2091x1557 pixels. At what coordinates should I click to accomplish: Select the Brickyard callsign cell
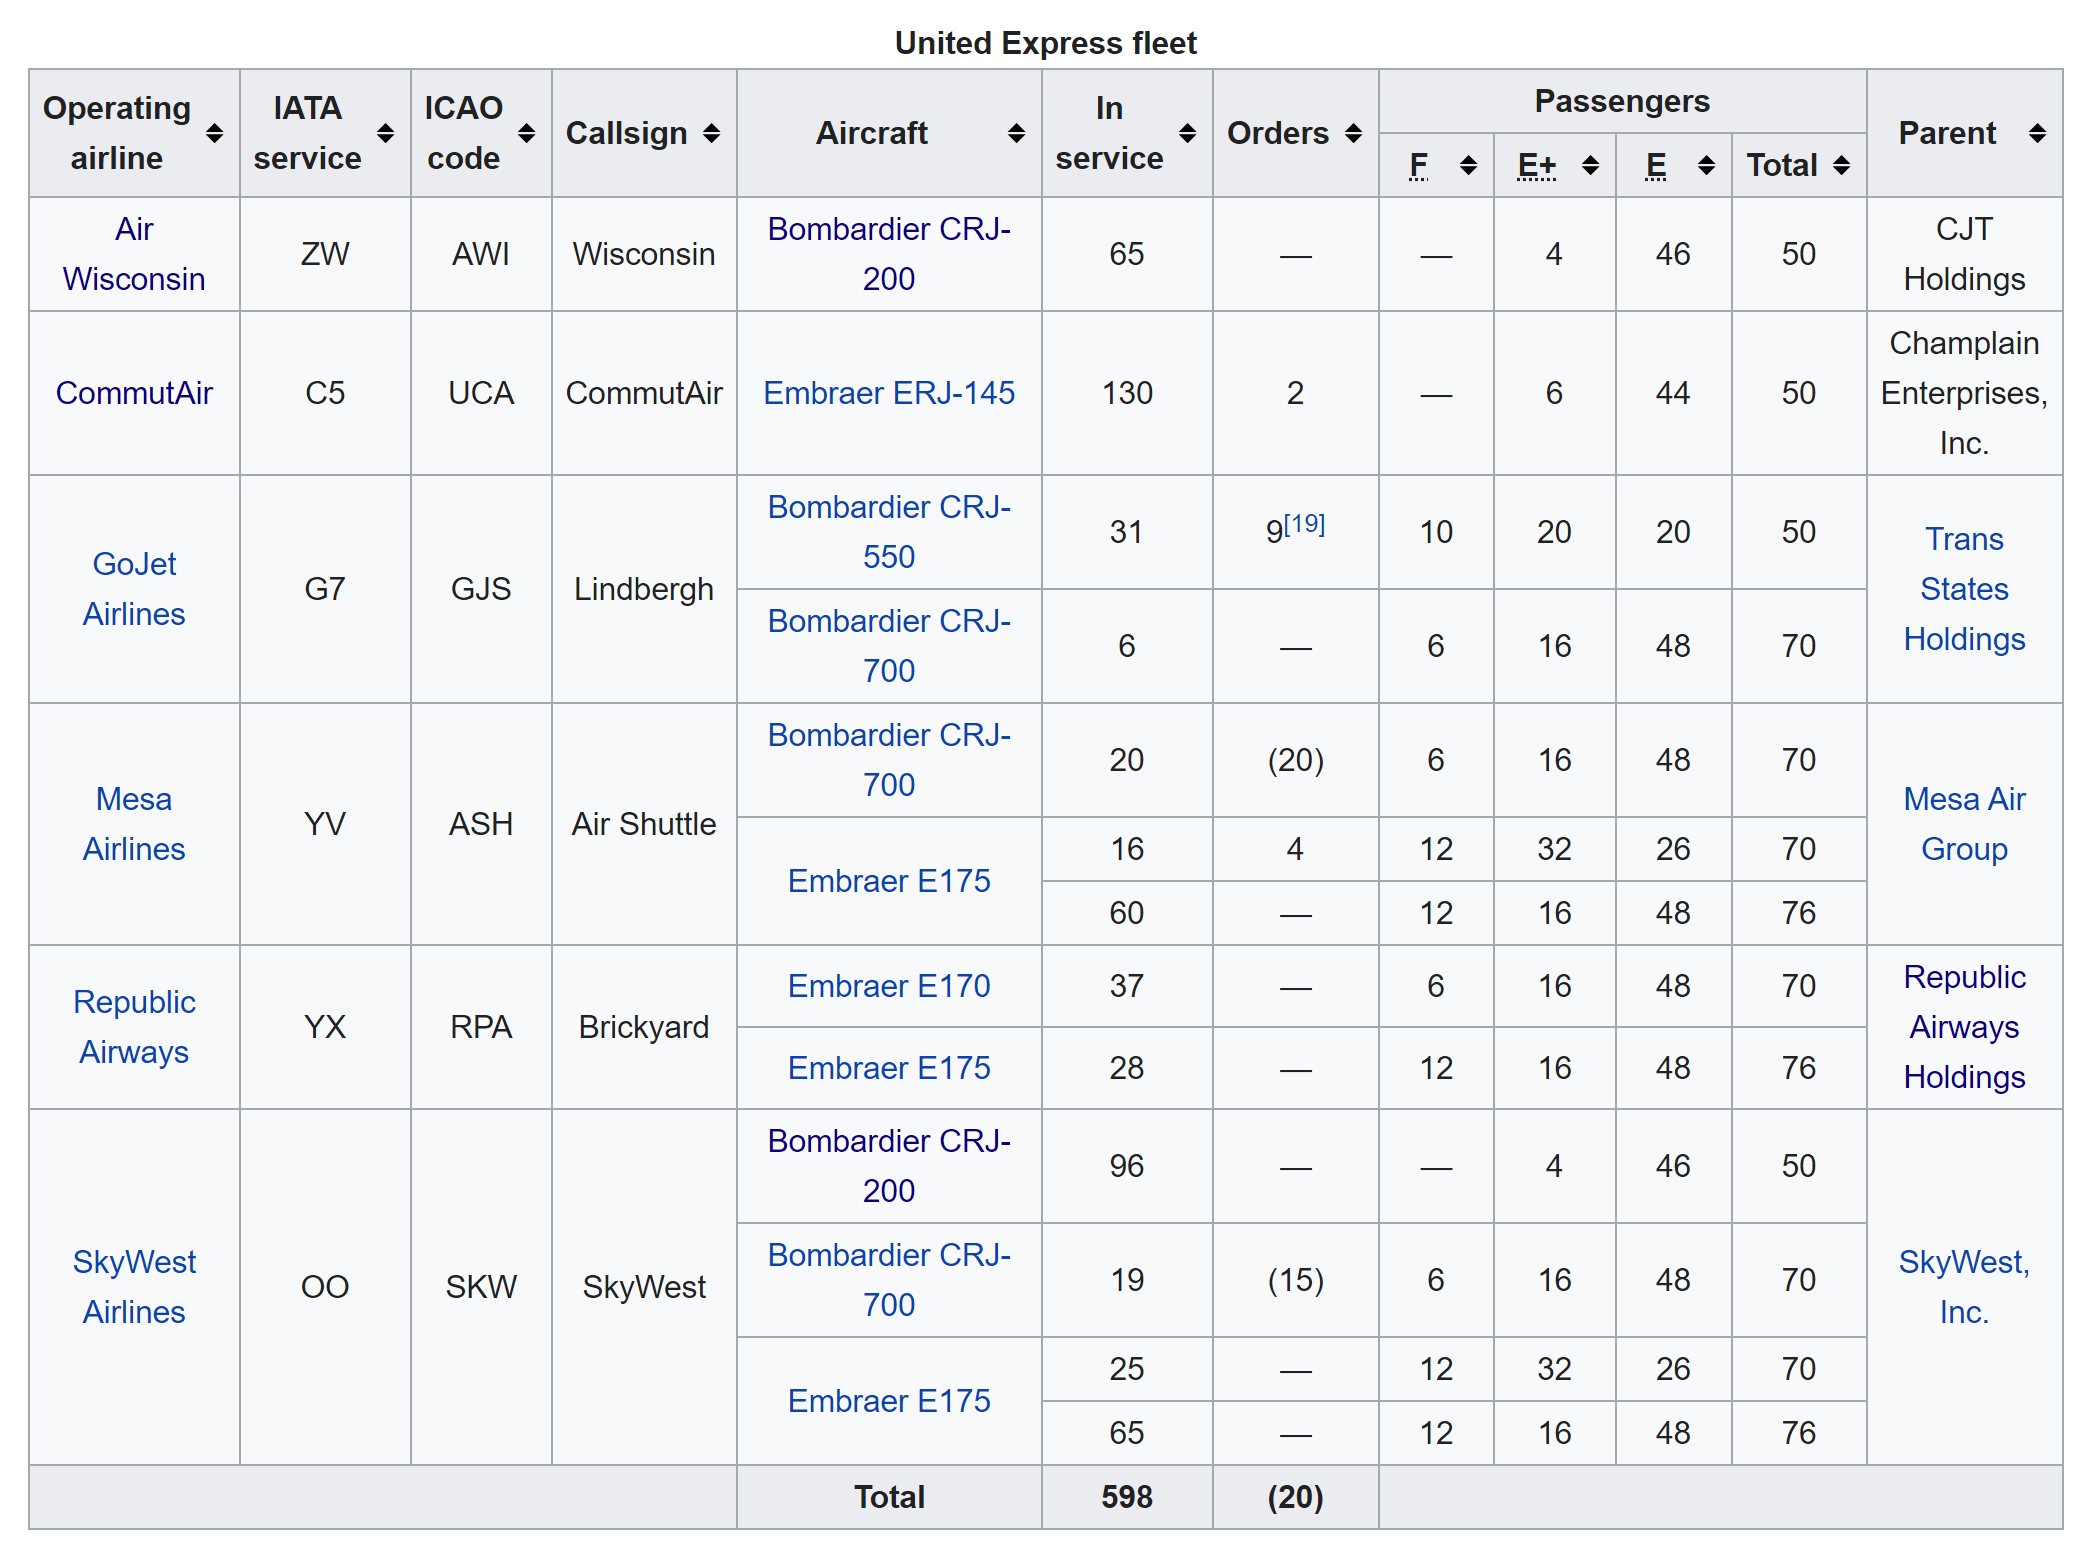point(644,1027)
